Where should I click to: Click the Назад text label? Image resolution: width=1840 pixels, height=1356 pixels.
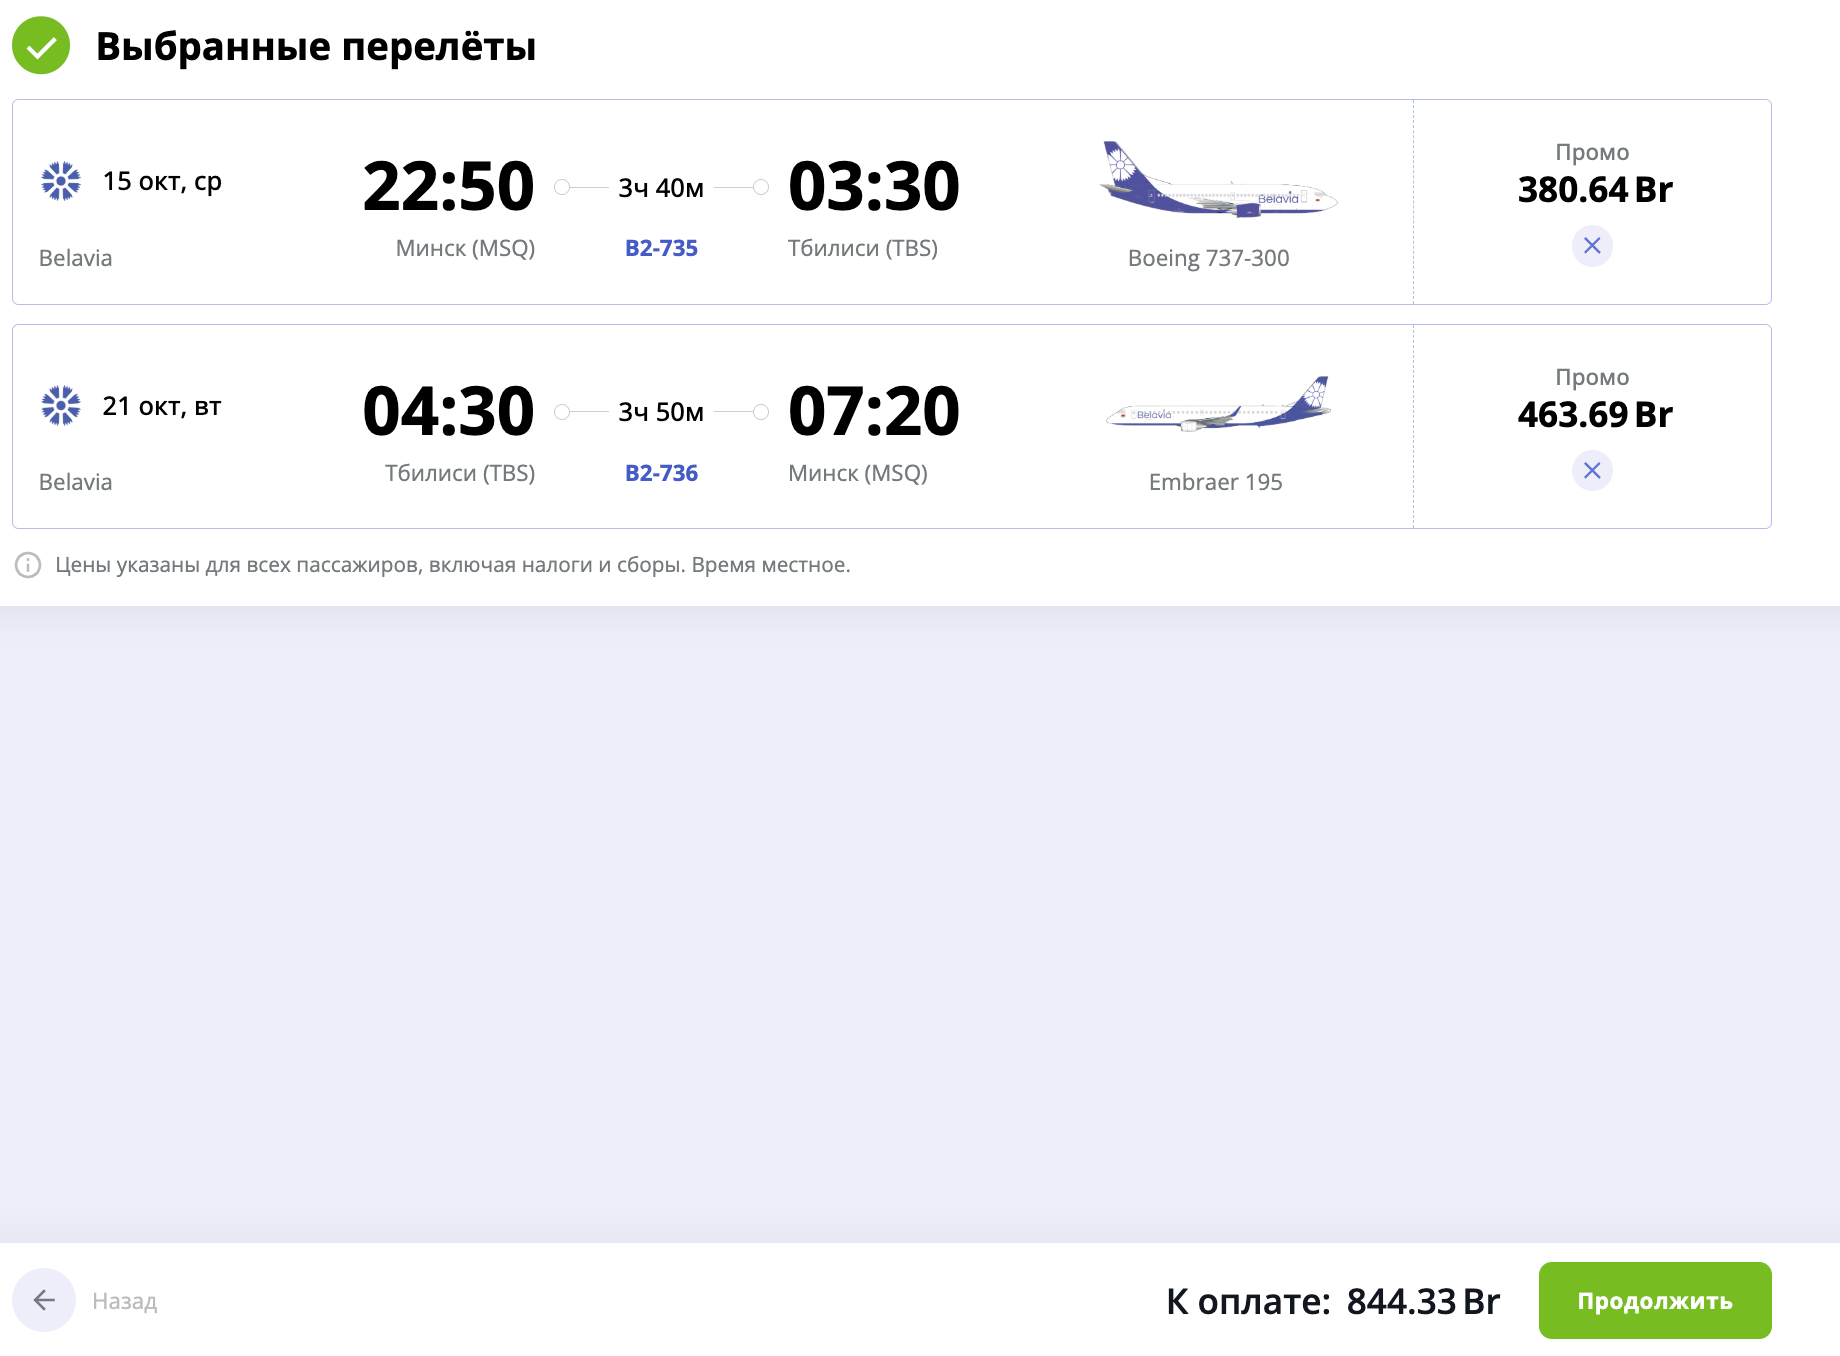tap(125, 1301)
